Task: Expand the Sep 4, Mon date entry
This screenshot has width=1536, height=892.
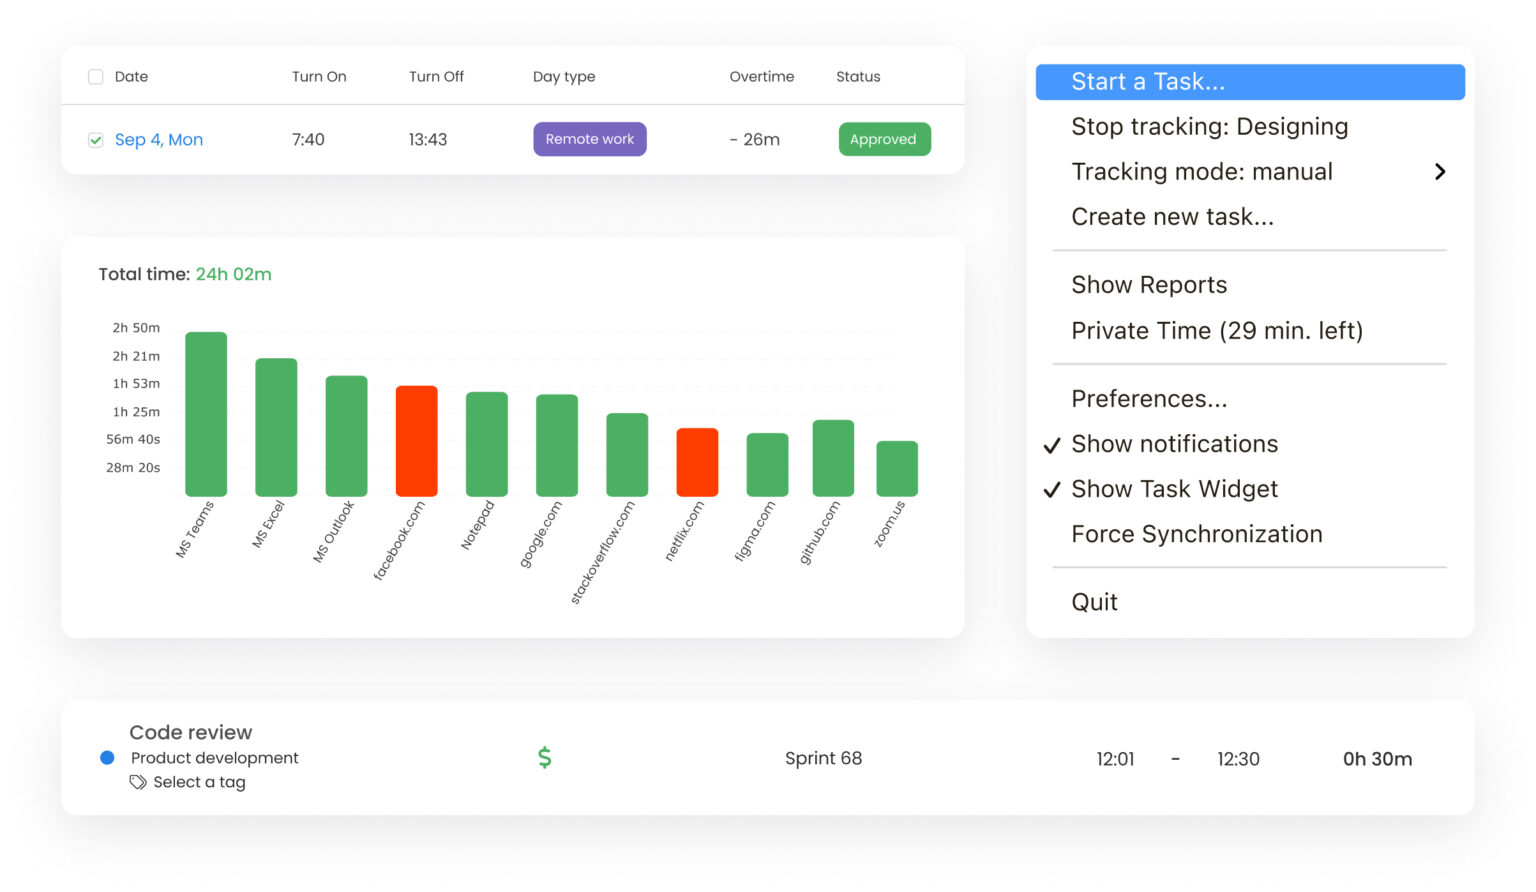Action: pos(159,139)
